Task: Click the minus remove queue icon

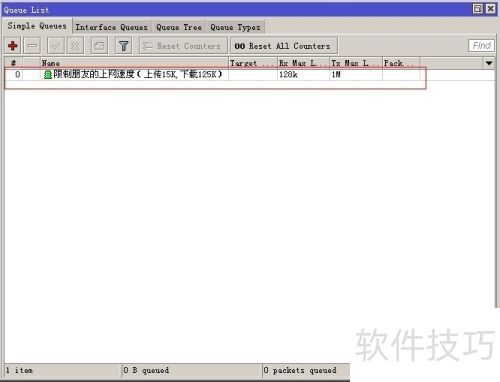Action: (32, 46)
